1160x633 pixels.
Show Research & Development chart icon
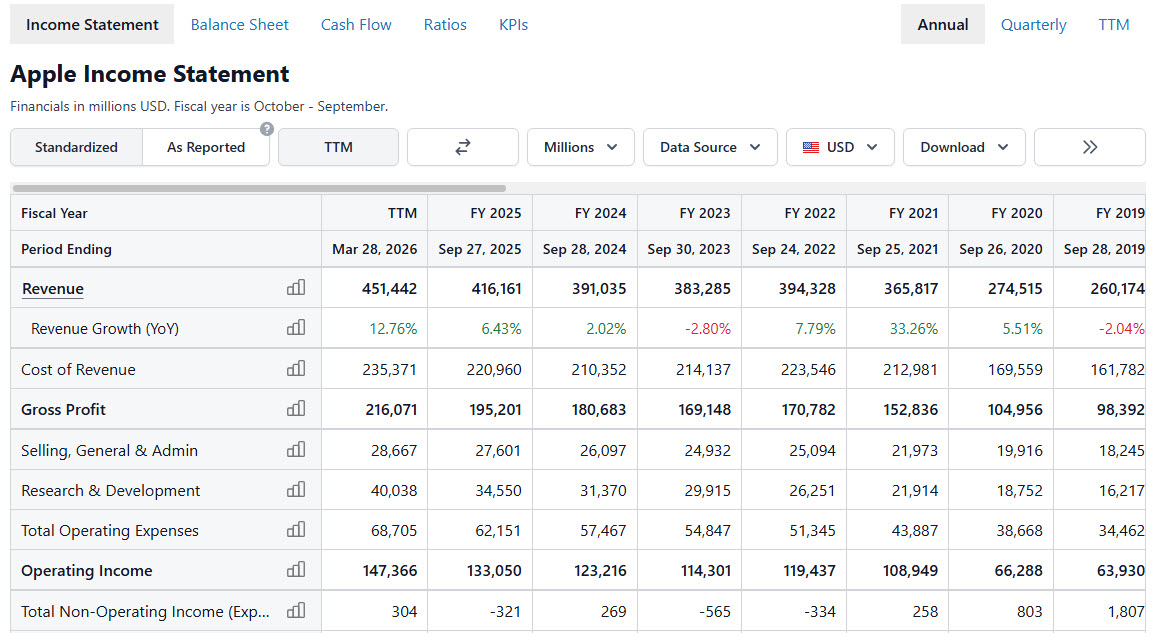tap(296, 490)
